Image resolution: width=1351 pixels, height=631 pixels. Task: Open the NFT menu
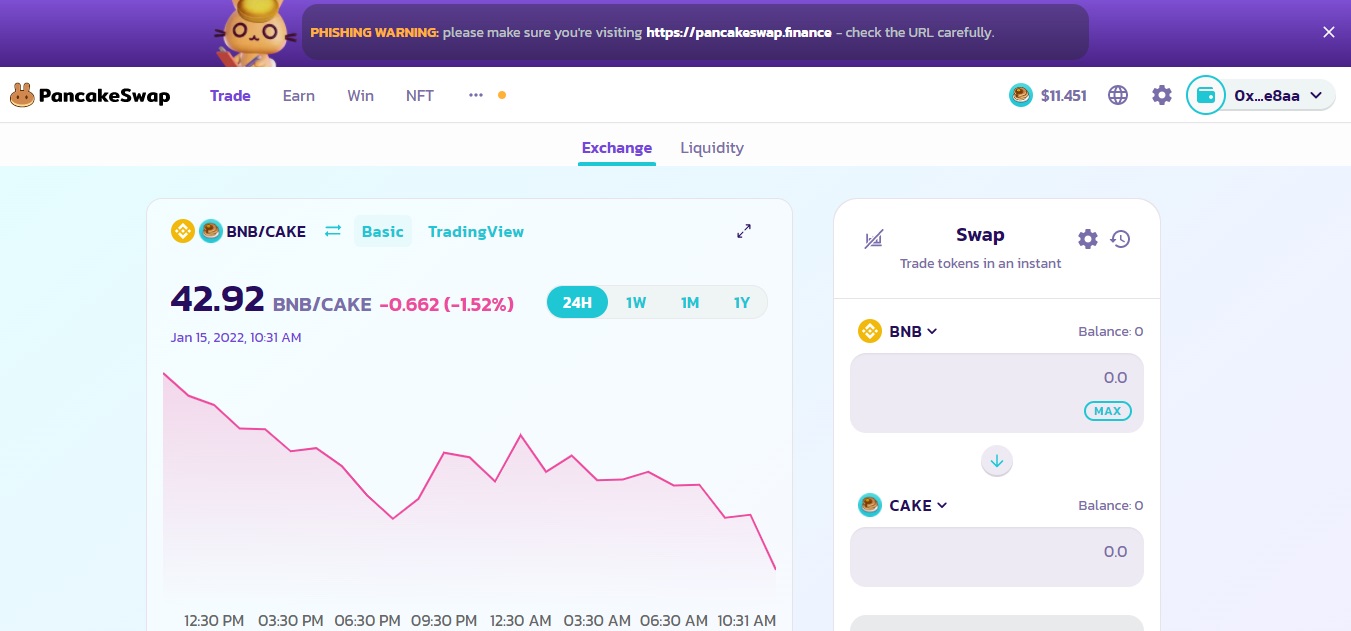click(x=420, y=96)
